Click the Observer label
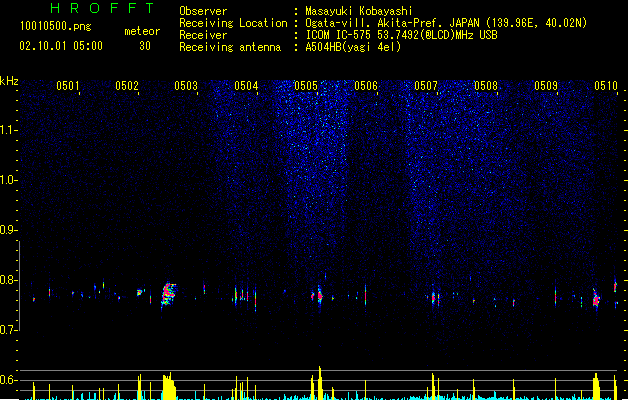This screenshot has width=629, height=400. click(203, 11)
